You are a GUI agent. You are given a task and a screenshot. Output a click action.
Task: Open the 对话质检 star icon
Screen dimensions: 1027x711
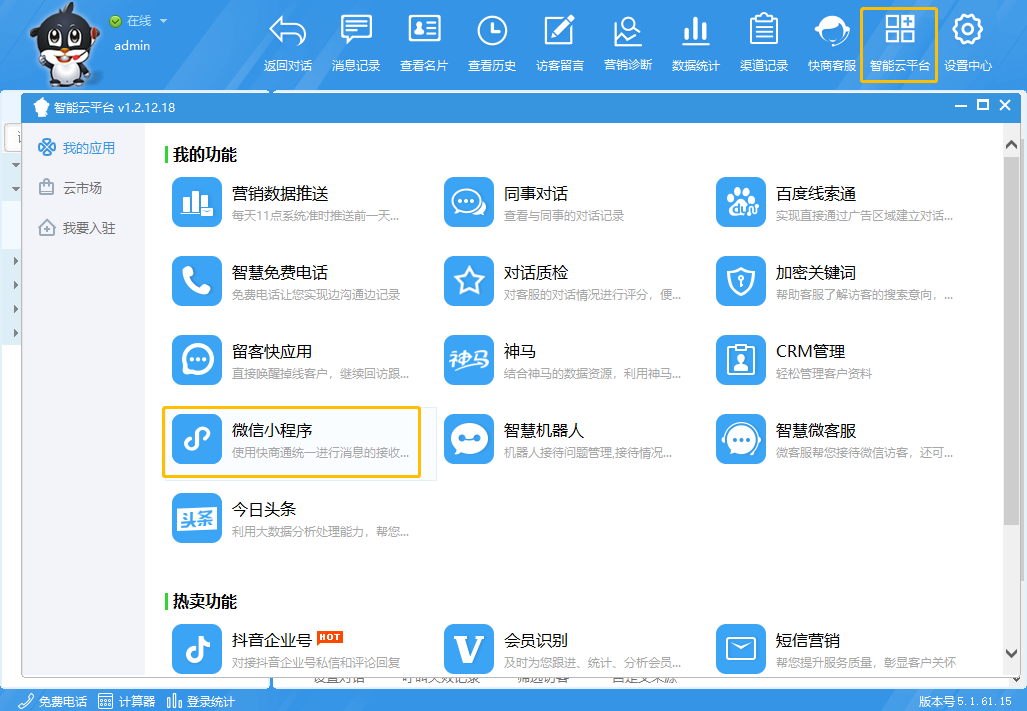pos(469,281)
